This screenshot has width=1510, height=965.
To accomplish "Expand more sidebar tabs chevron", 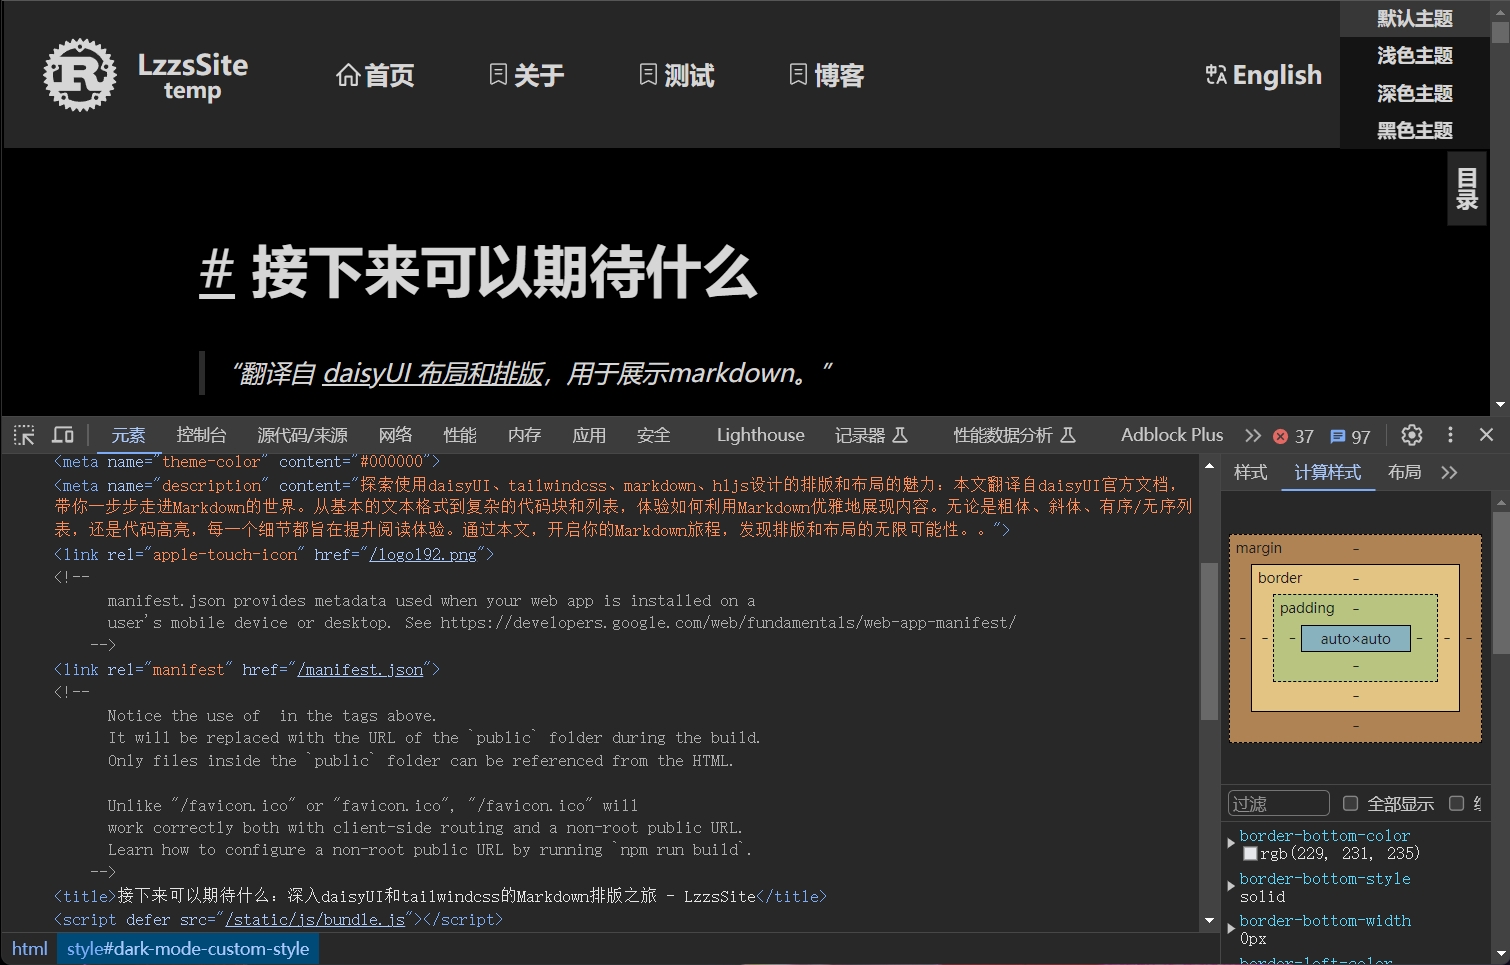I will (1449, 472).
